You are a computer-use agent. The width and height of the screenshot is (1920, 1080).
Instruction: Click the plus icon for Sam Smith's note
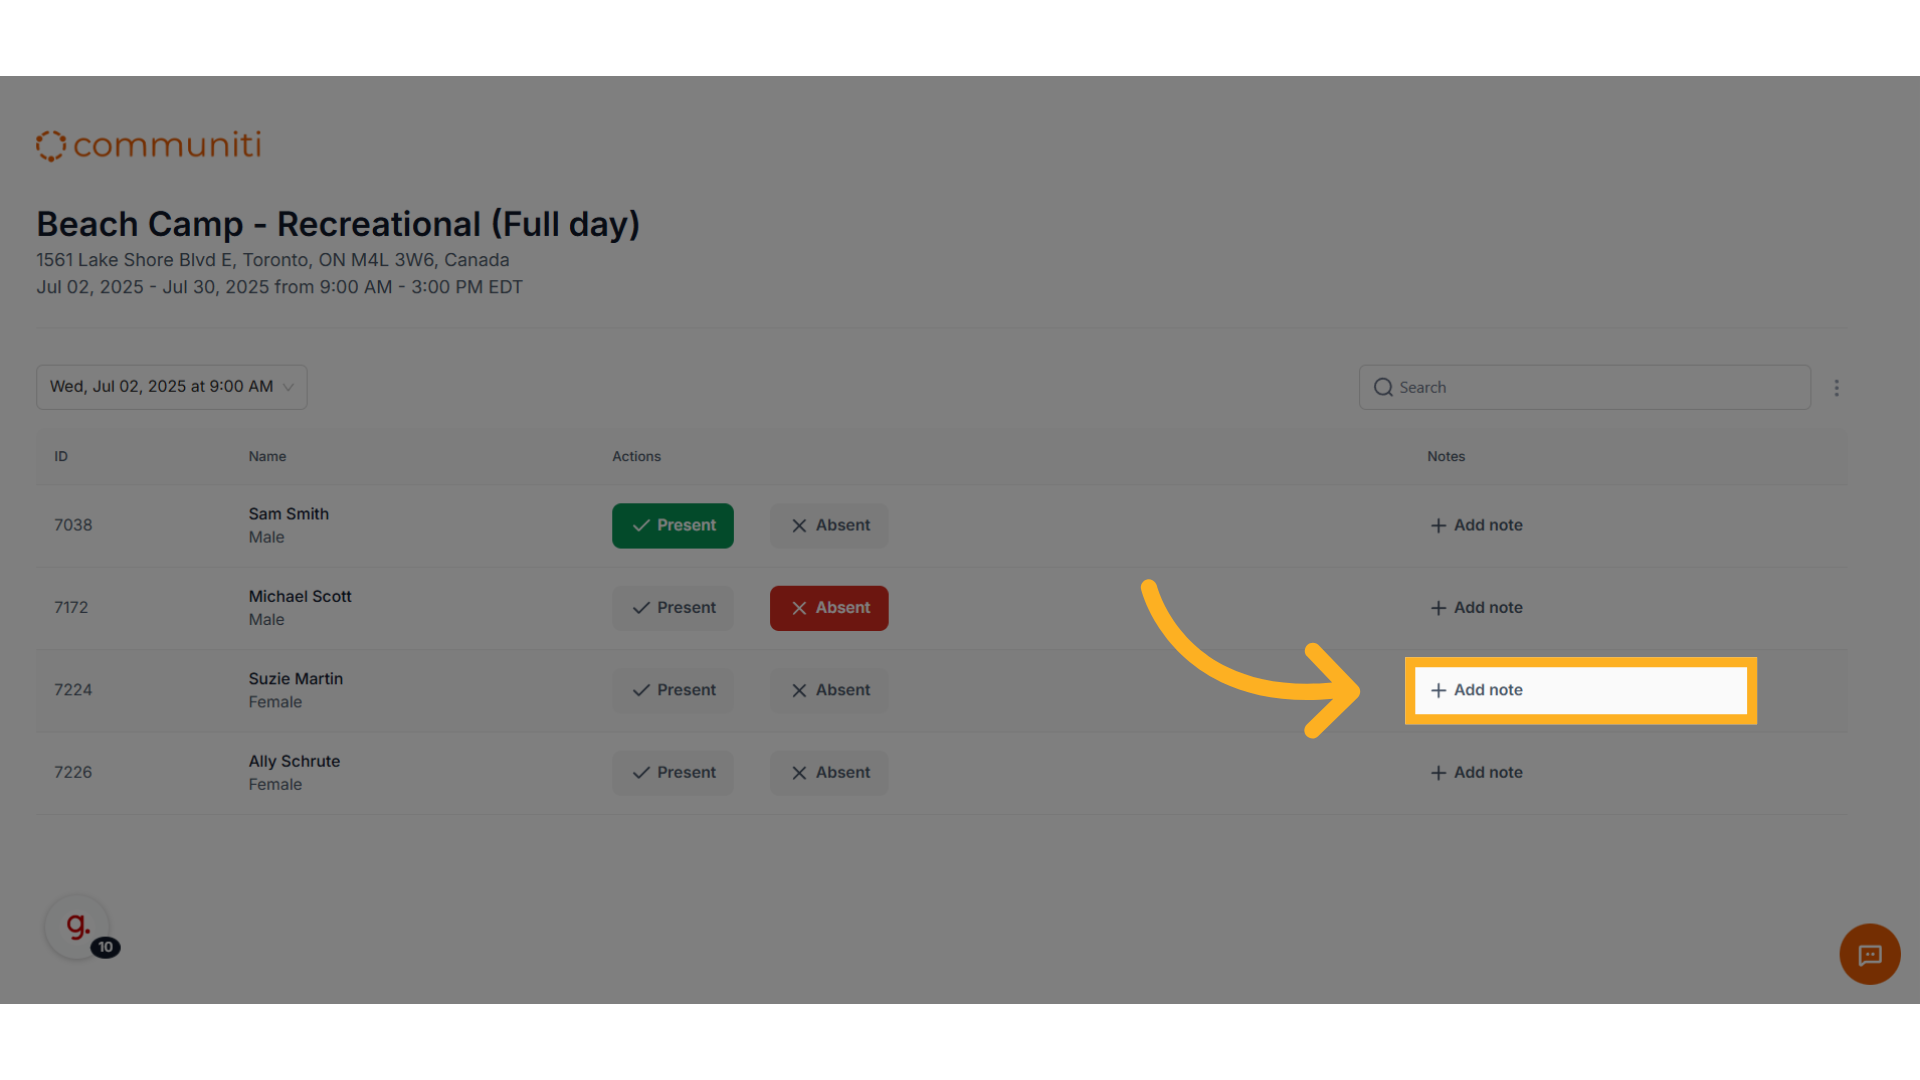(1438, 526)
